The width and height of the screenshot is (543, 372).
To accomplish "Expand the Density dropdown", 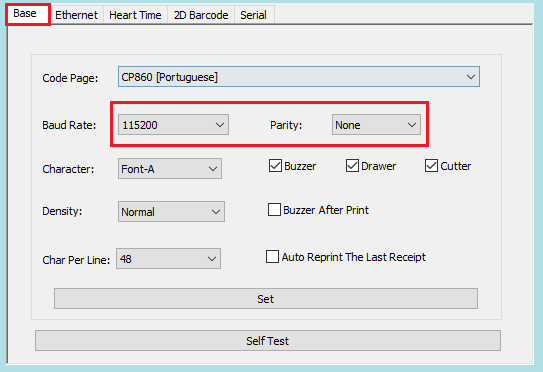I will (x=171, y=212).
